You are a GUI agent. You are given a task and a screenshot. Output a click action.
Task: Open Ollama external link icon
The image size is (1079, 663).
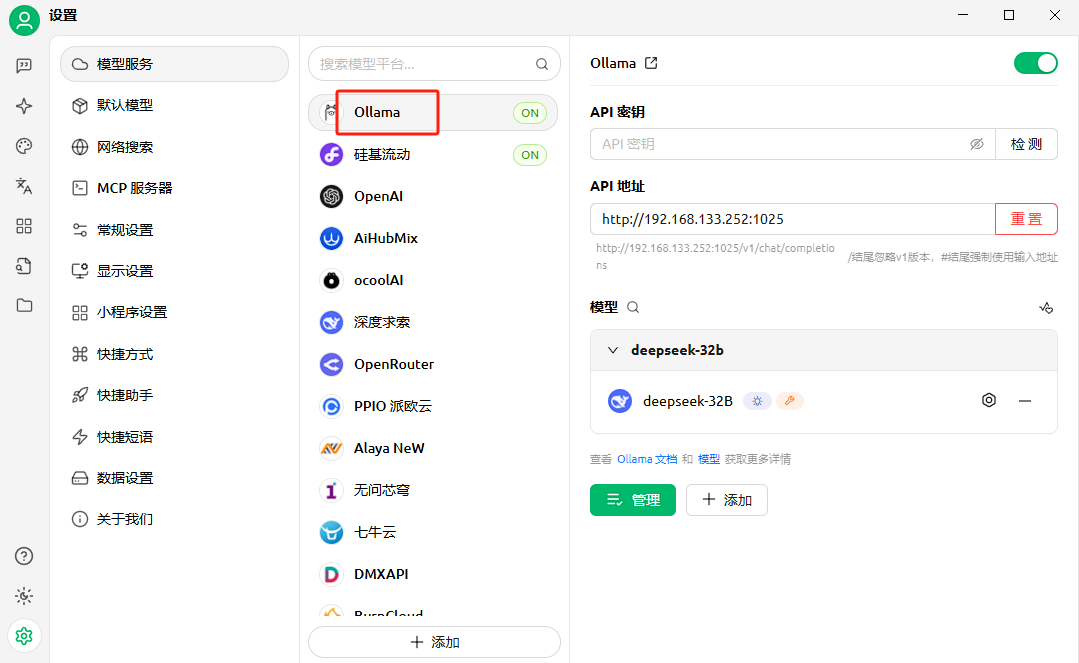pos(651,63)
